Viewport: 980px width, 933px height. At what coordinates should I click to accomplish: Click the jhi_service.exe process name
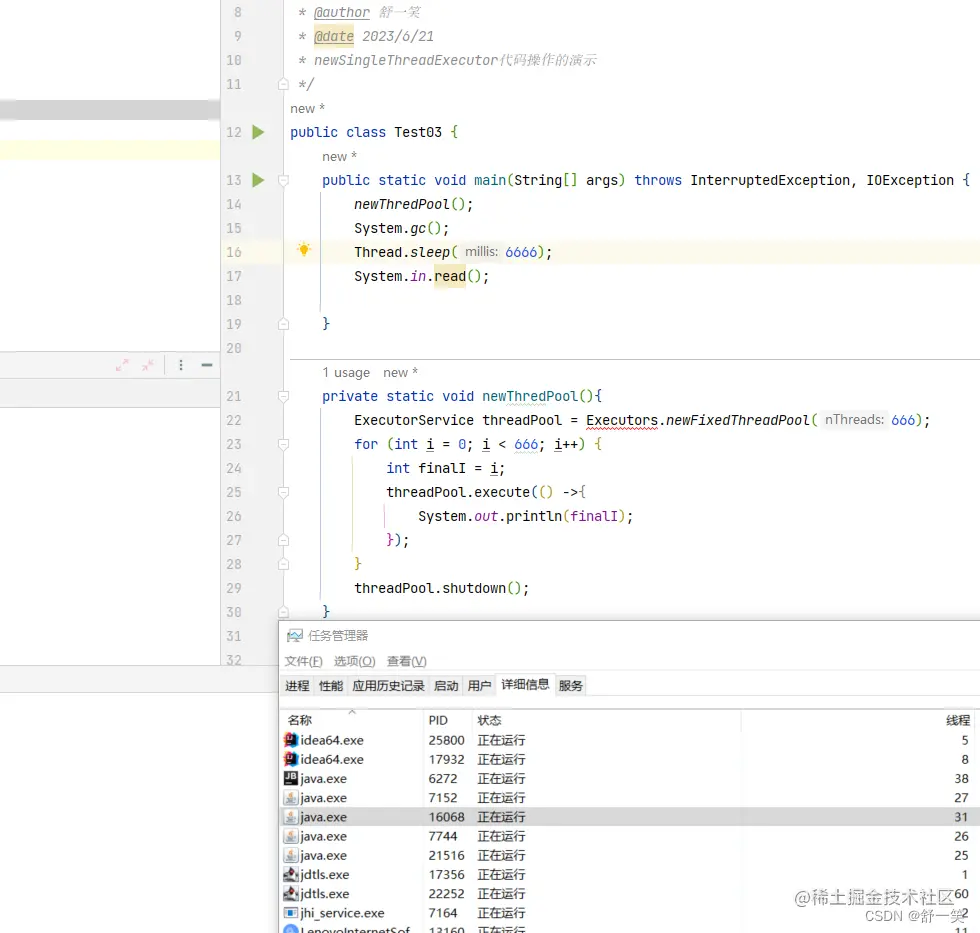click(x=342, y=913)
